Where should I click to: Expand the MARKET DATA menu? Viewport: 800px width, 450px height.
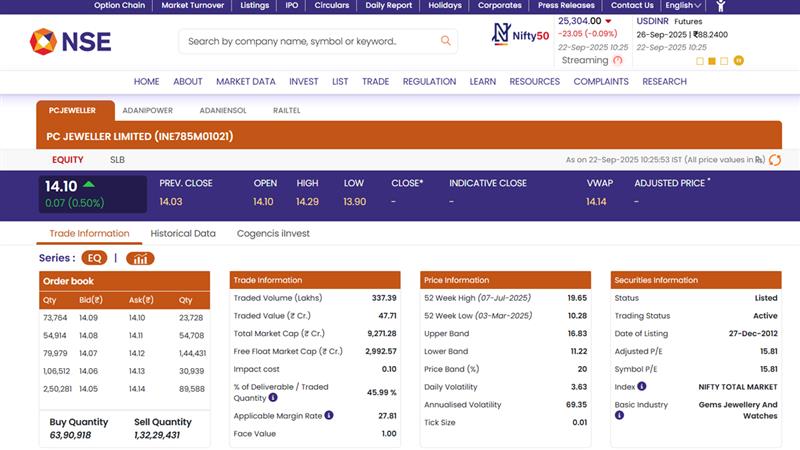(245, 82)
